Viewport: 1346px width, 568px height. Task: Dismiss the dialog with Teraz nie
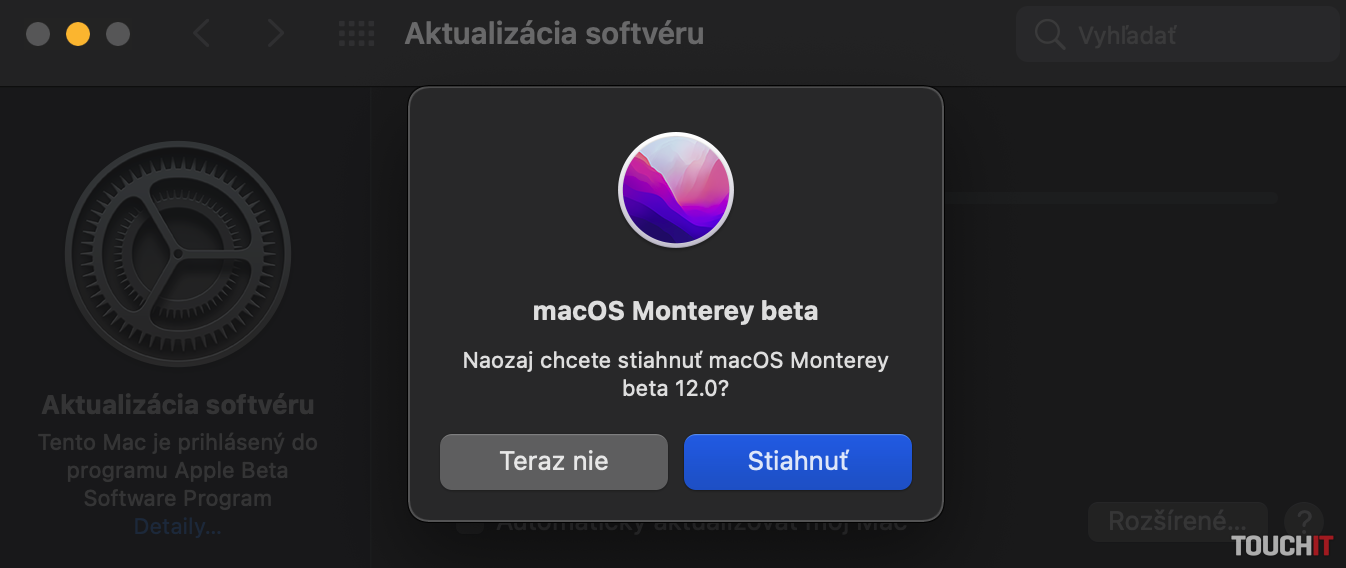click(x=553, y=461)
